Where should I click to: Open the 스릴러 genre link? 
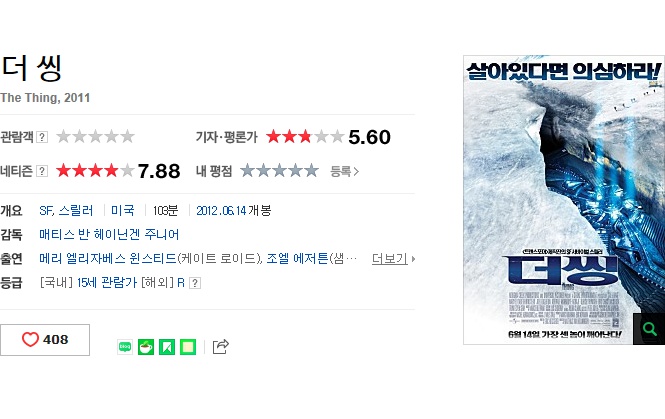(76, 210)
